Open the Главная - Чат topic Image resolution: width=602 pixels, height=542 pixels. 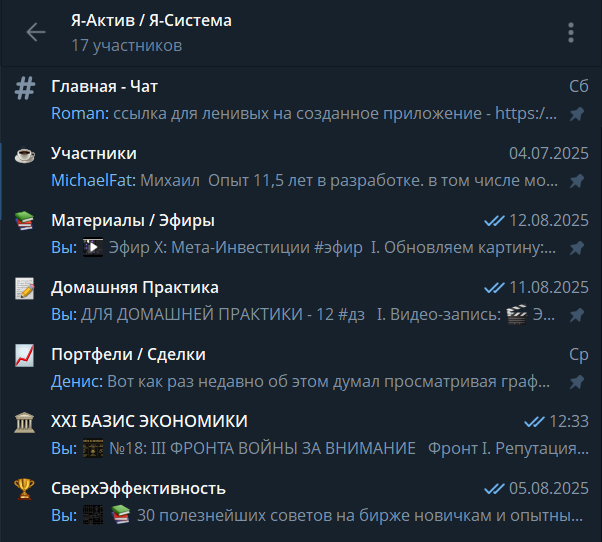click(x=301, y=100)
